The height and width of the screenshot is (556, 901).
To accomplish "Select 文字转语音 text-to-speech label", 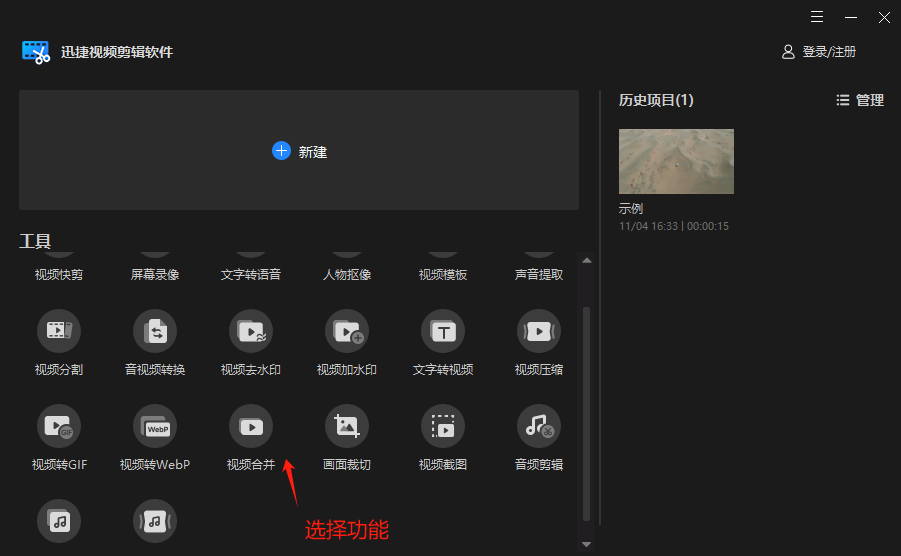I will [251, 275].
